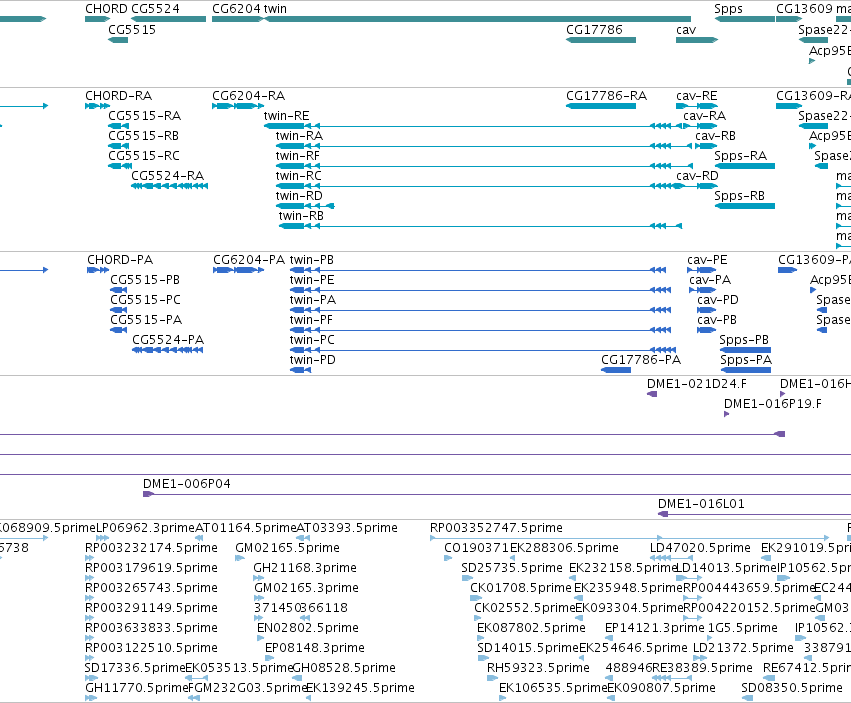Click the LD21372.5prime EST label
This screenshot has width=851, height=703.
(x=744, y=648)
